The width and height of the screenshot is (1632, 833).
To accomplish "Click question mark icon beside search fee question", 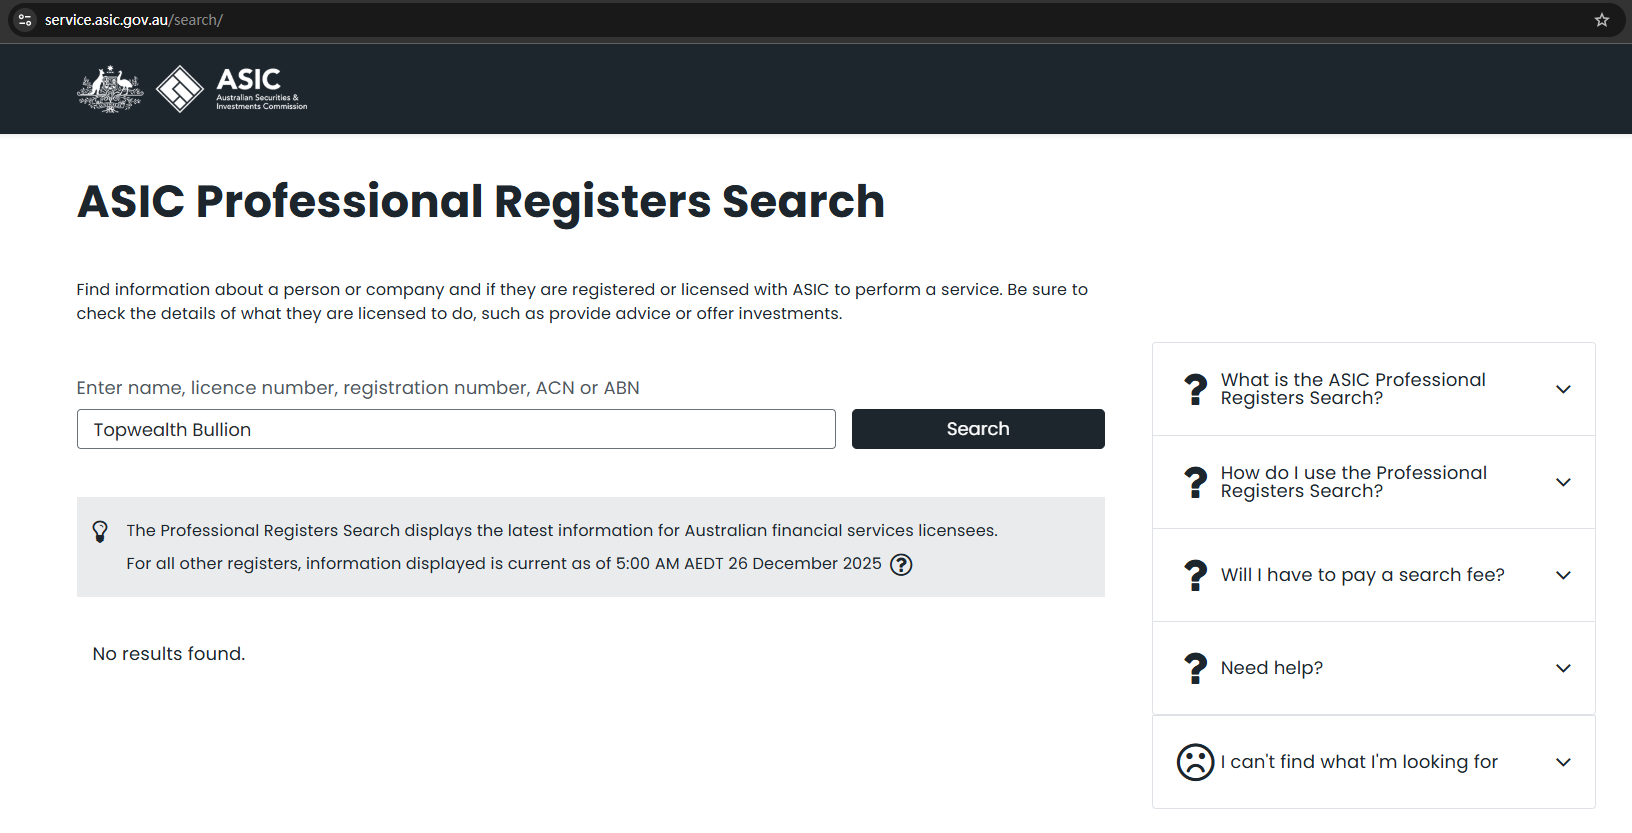I will 1195,575.
